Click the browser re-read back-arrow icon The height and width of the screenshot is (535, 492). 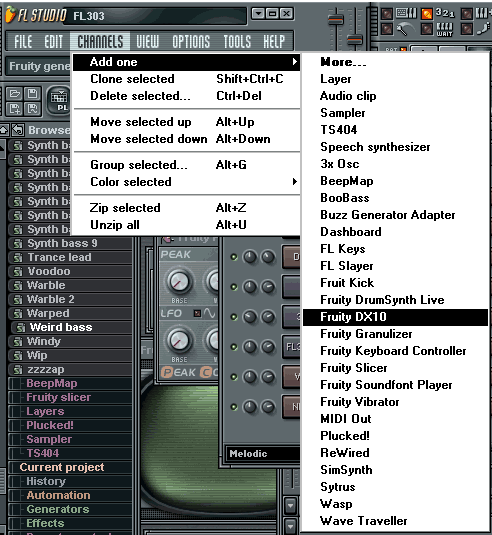click(18, 130)
